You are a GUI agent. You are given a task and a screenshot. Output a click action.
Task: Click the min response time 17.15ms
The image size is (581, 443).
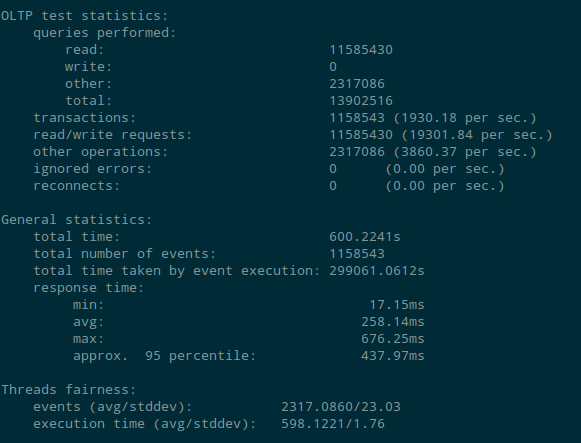coord(397,305)
